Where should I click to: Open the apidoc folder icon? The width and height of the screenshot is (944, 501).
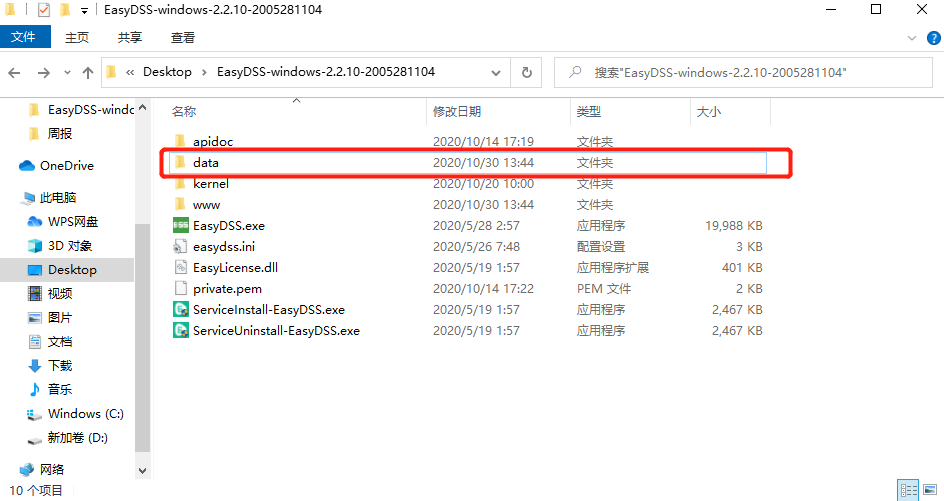coord(180,142)
